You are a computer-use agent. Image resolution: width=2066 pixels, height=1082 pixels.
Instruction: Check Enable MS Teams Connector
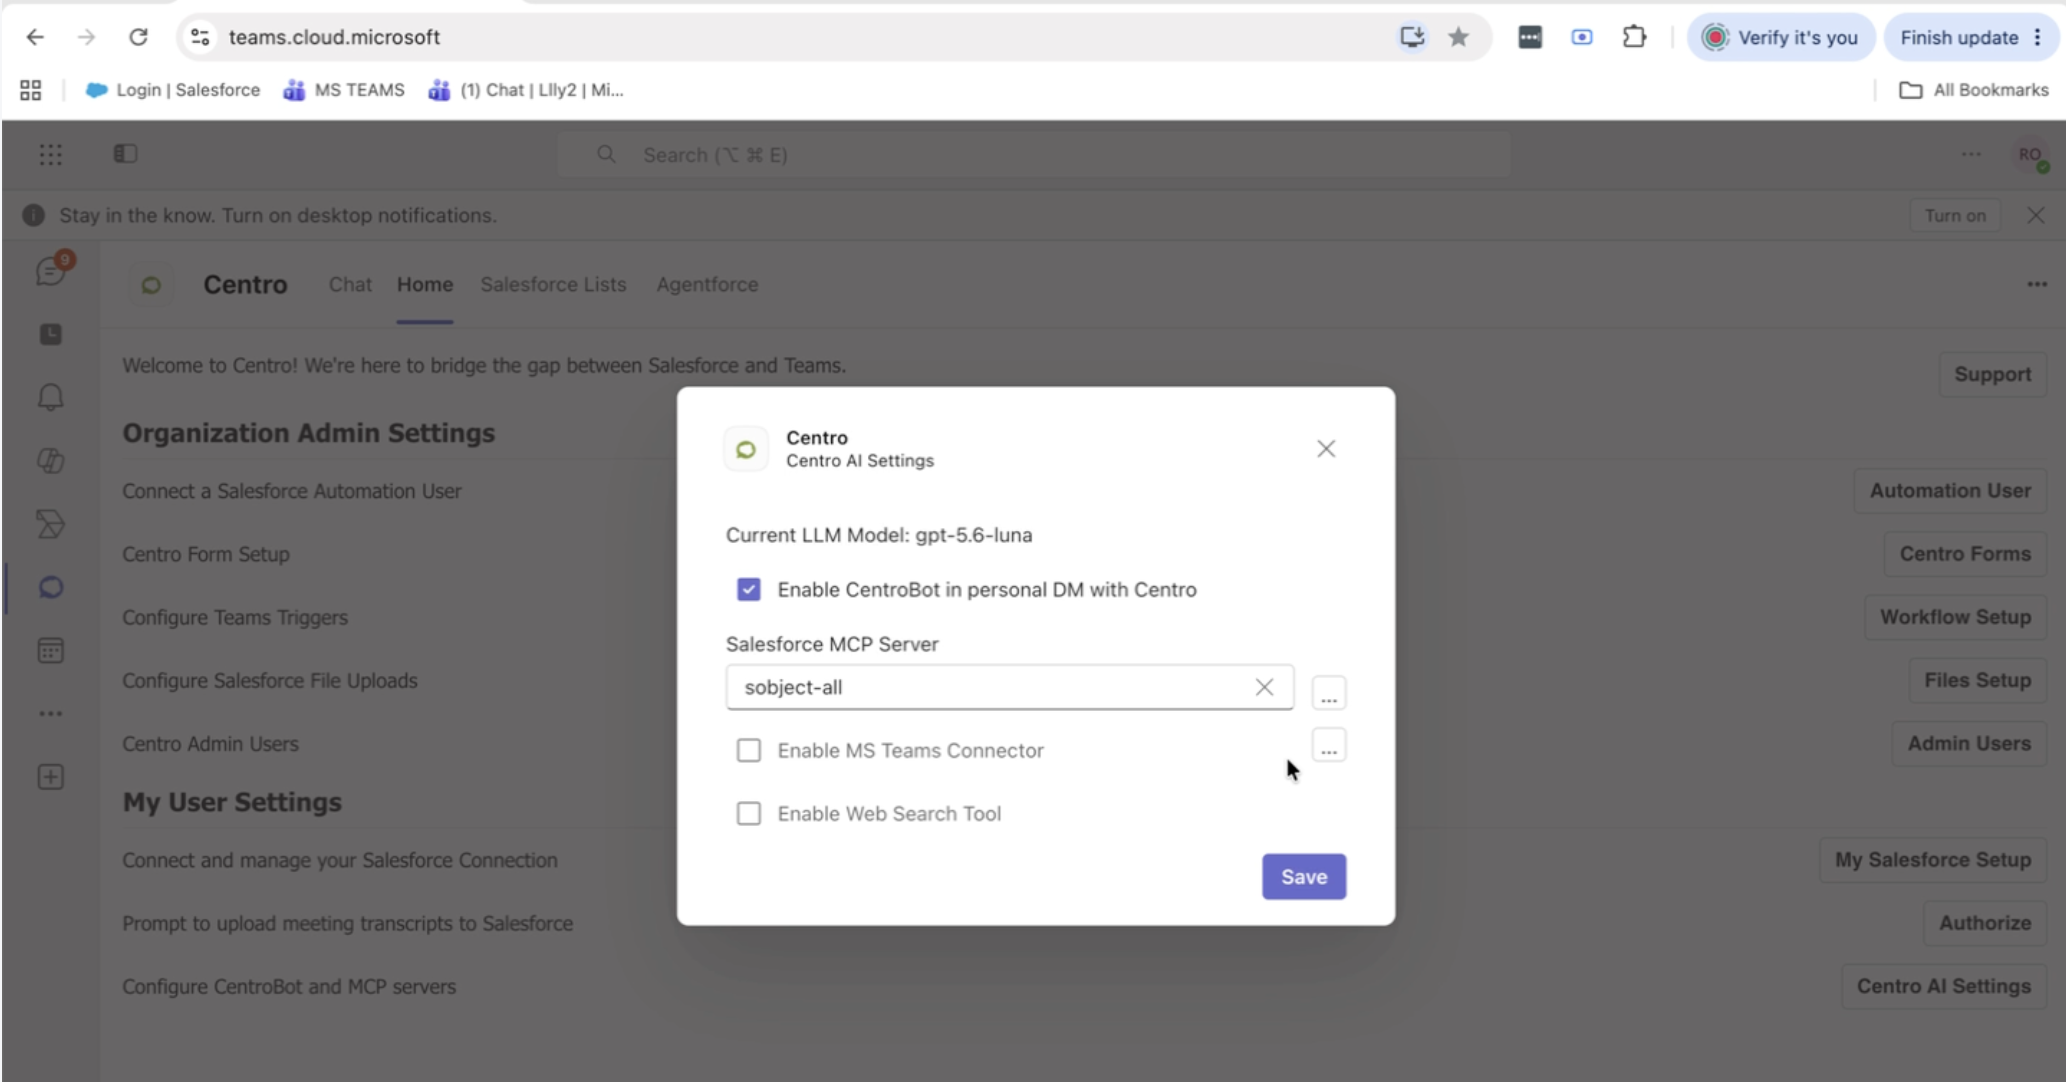coord(749,750)
